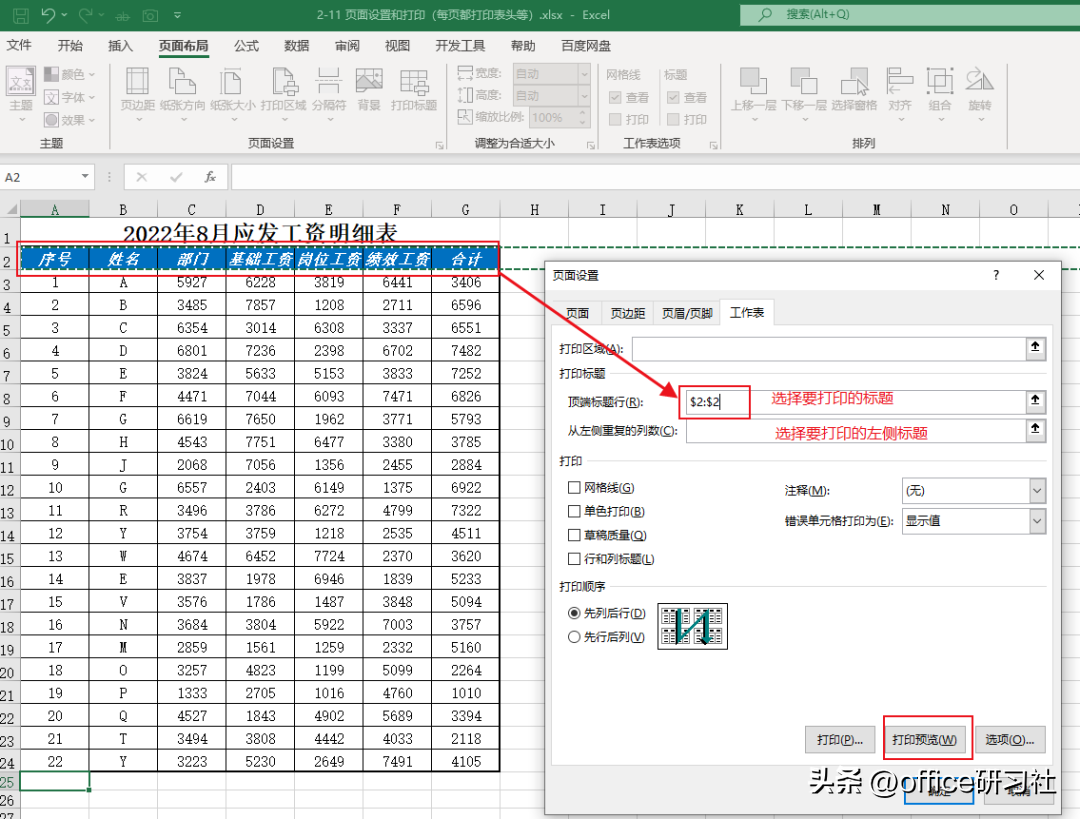The height and width of the screenshot is (819, 1080).
Task: Click collapse-range icon beside 从左侧重复的列数 field
Action: tap(1035, 429)
